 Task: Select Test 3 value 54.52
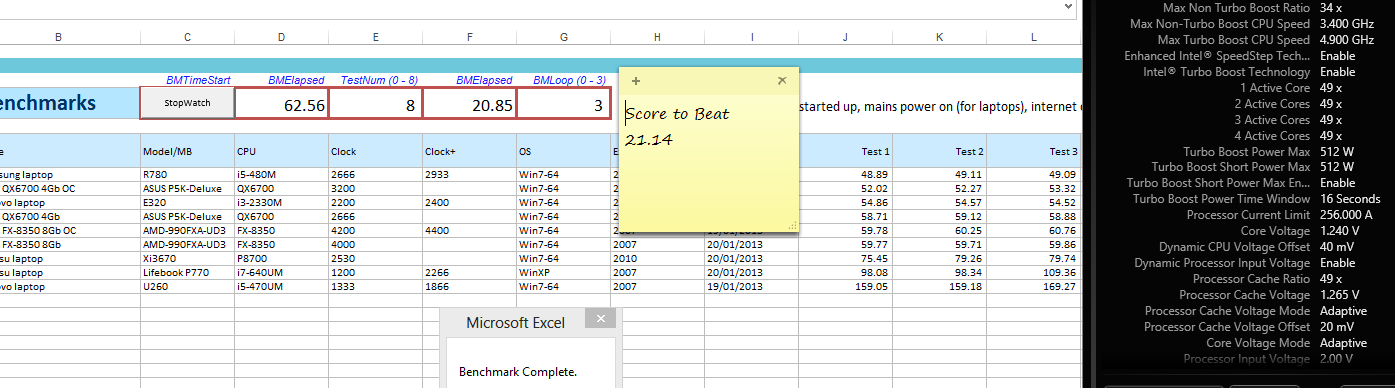coord(1033,202)
